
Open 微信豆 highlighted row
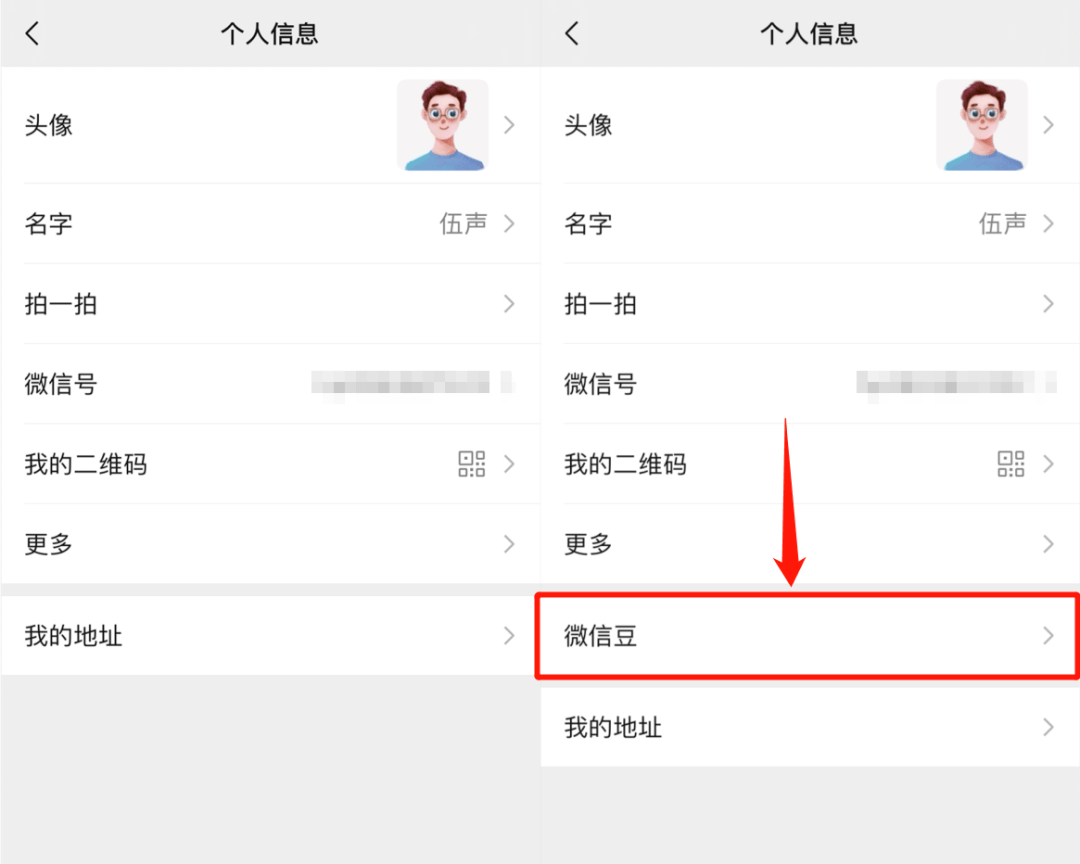click(808, 636)
